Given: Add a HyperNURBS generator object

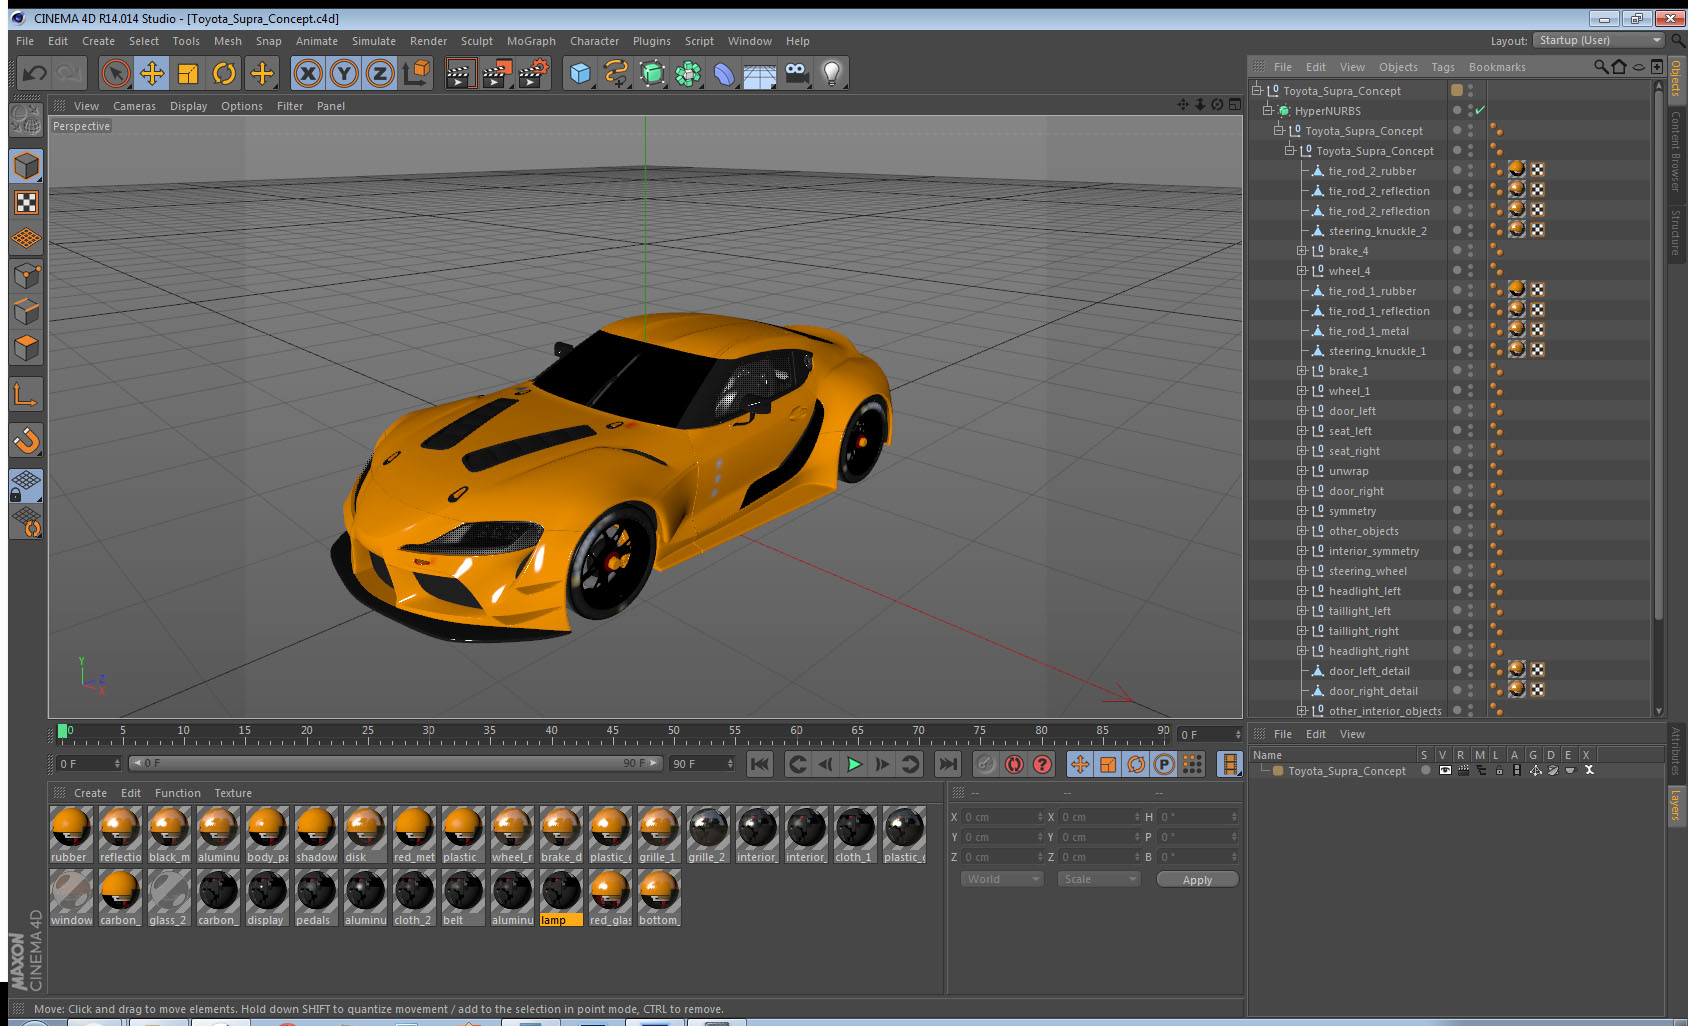Looking at the screenshot, I should [652, 73].
